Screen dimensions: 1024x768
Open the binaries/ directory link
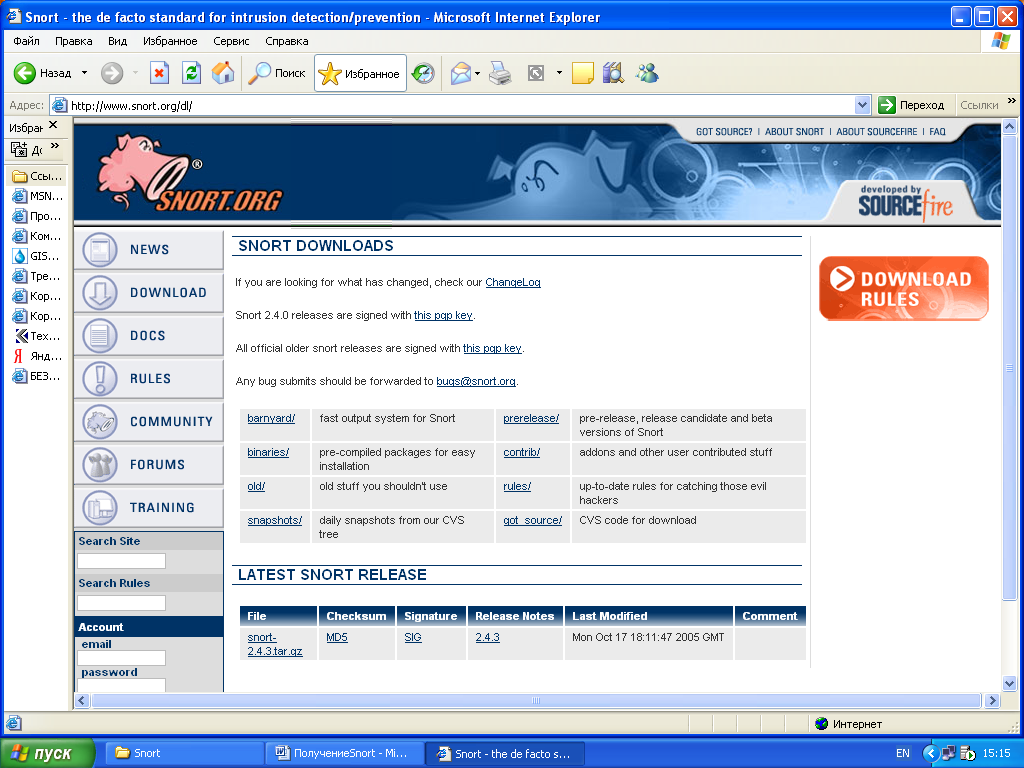tap(268, 452)
